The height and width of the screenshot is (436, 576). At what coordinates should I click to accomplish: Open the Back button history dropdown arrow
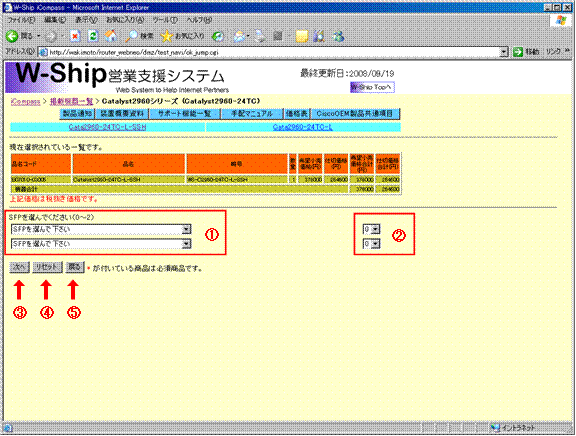point(39,36)
